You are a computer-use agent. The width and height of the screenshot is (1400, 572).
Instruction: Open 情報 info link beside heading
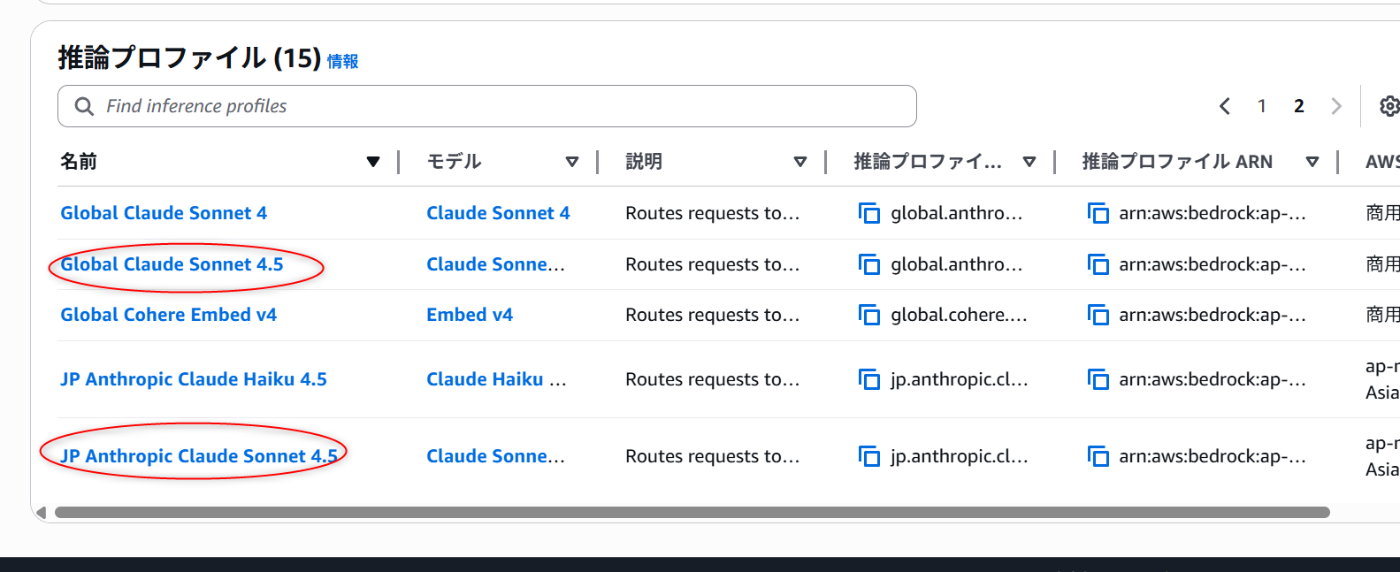coord(342,62)
